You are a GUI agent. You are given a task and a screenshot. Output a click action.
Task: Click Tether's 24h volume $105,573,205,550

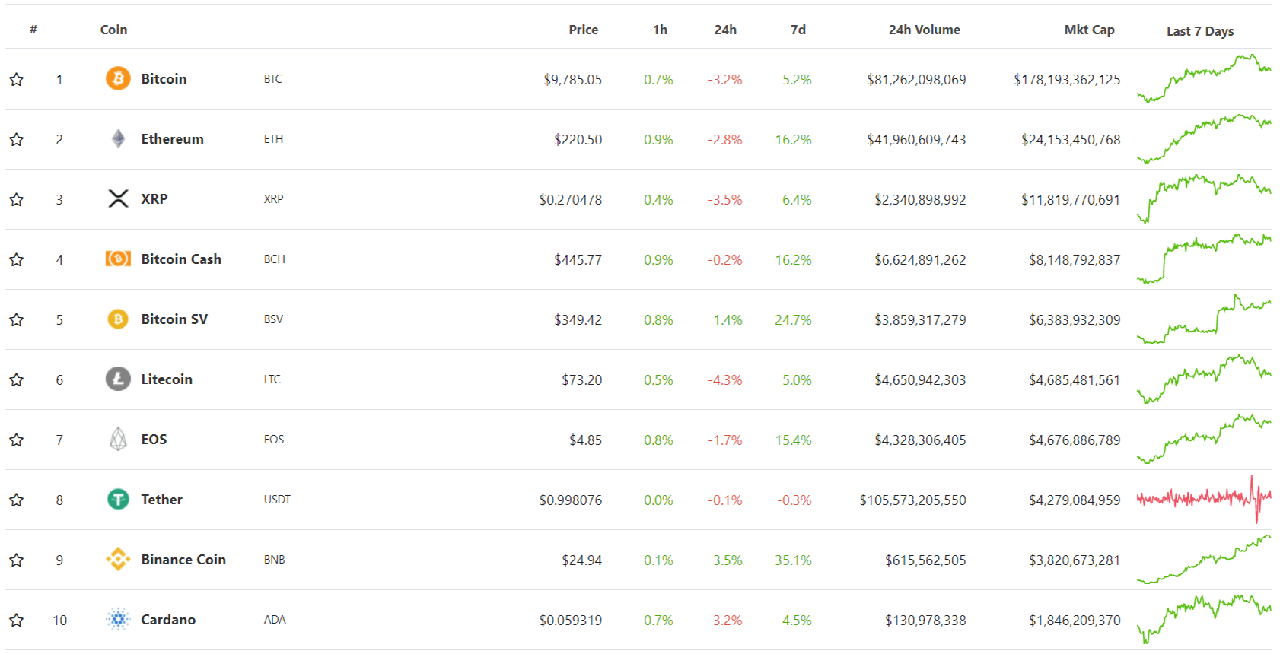click(913, 499)
